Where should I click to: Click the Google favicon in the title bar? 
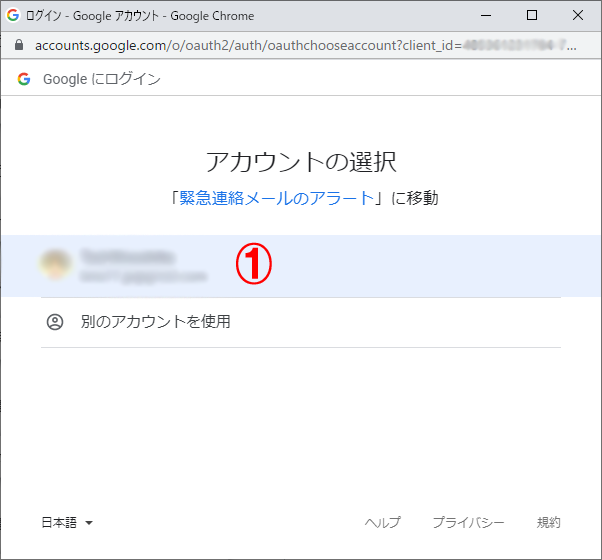pos(13,15)
